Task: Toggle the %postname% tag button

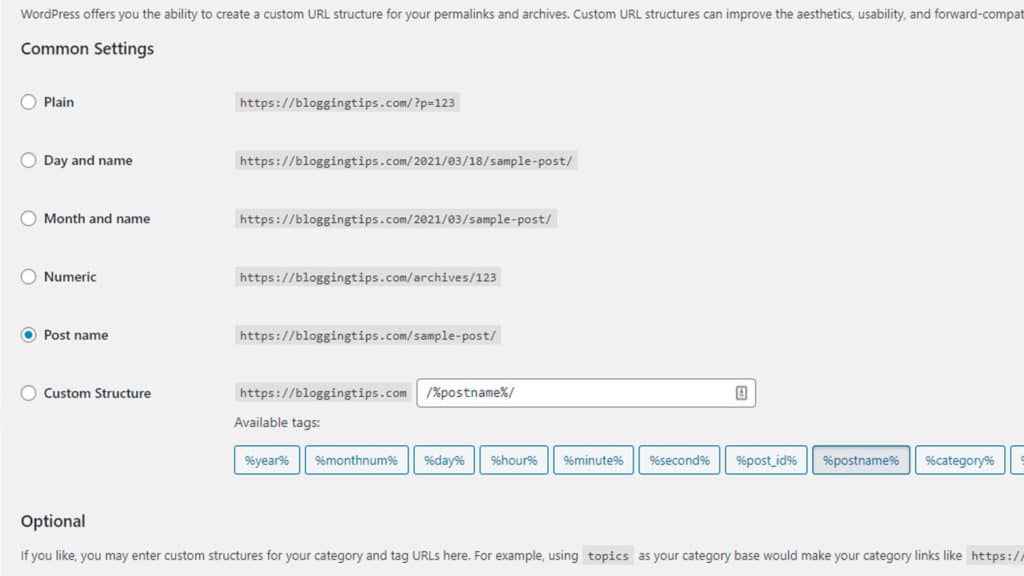Action: (861, 460)
